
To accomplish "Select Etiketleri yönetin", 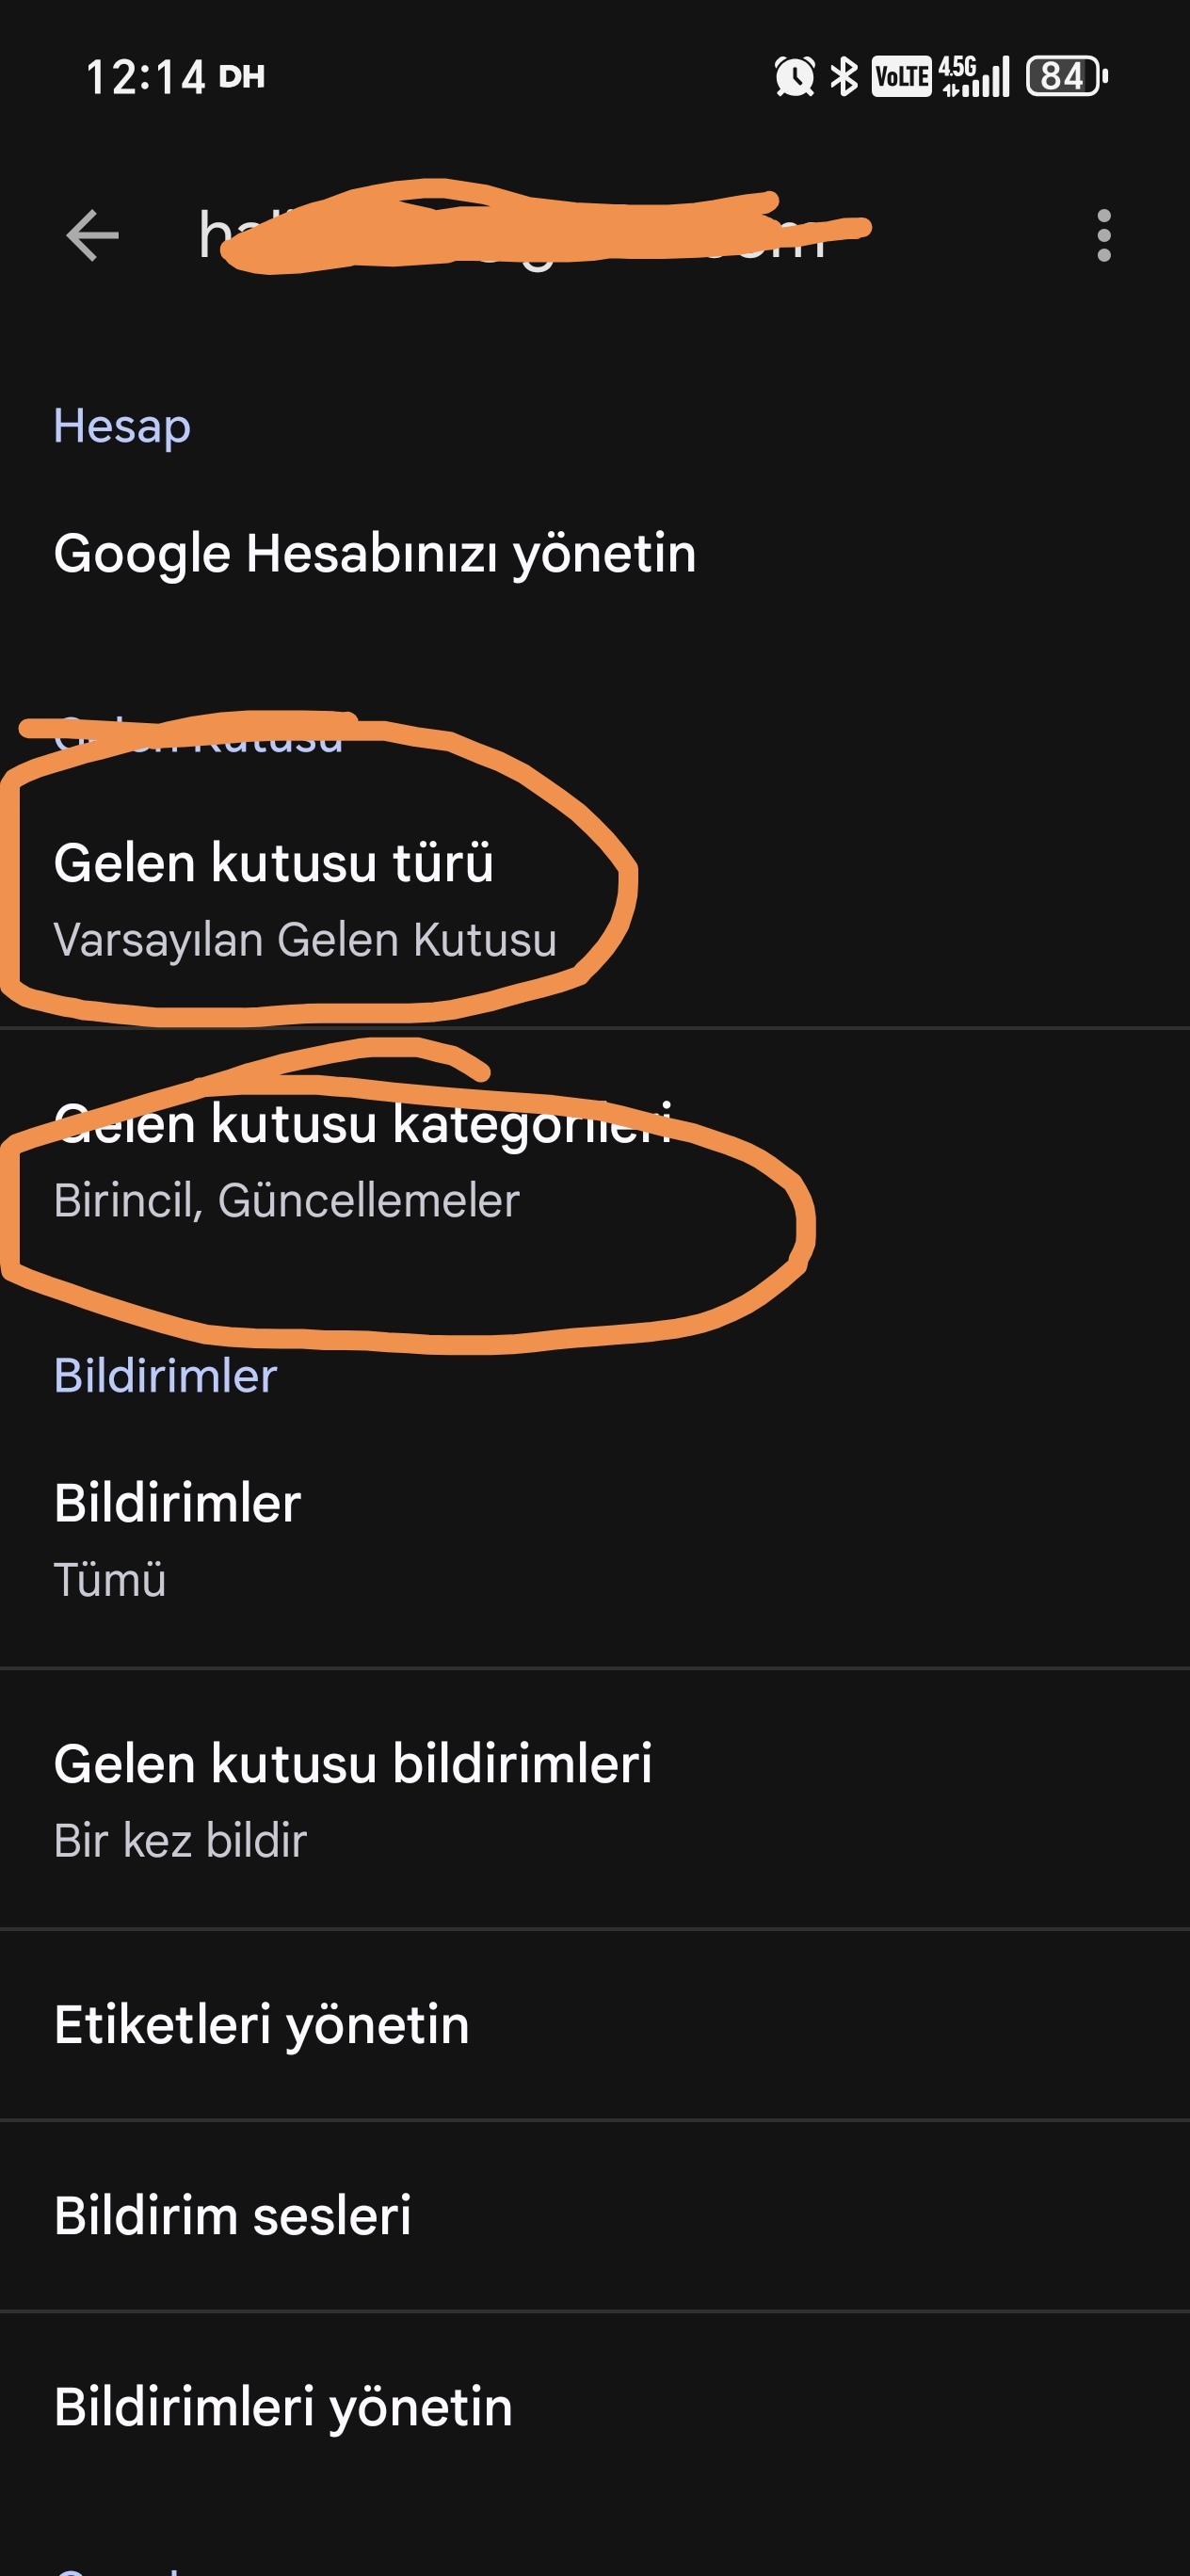I will pos(595,2025).
